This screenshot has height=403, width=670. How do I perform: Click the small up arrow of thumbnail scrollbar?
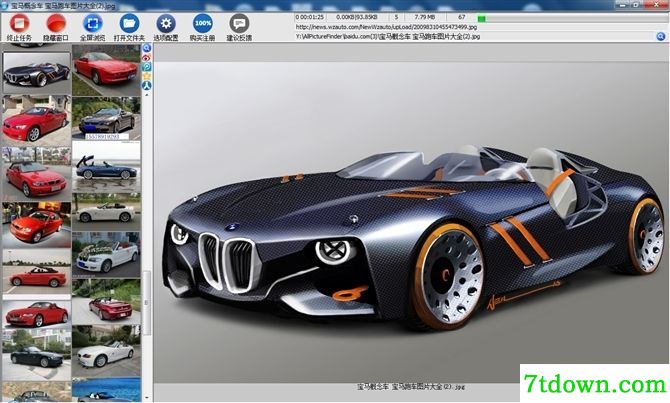147,95
